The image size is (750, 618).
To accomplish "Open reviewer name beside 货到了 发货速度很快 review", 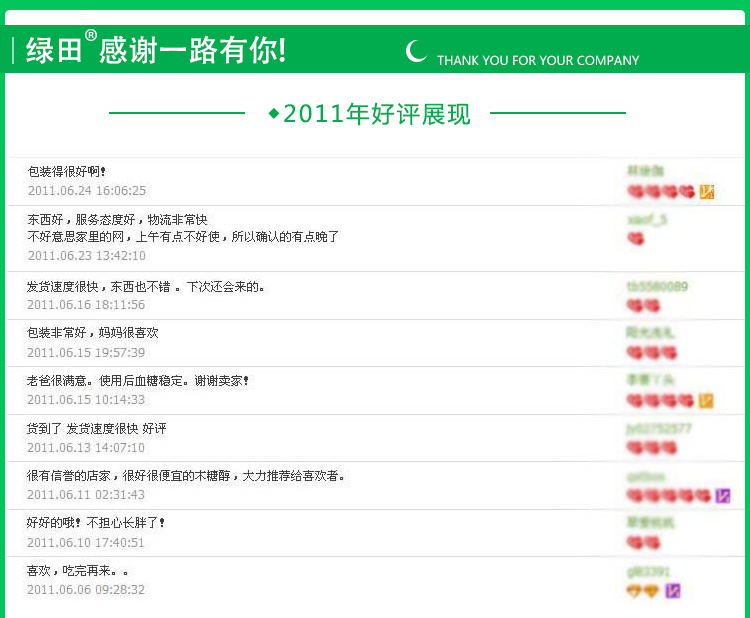I will click(x=659, y=428).
